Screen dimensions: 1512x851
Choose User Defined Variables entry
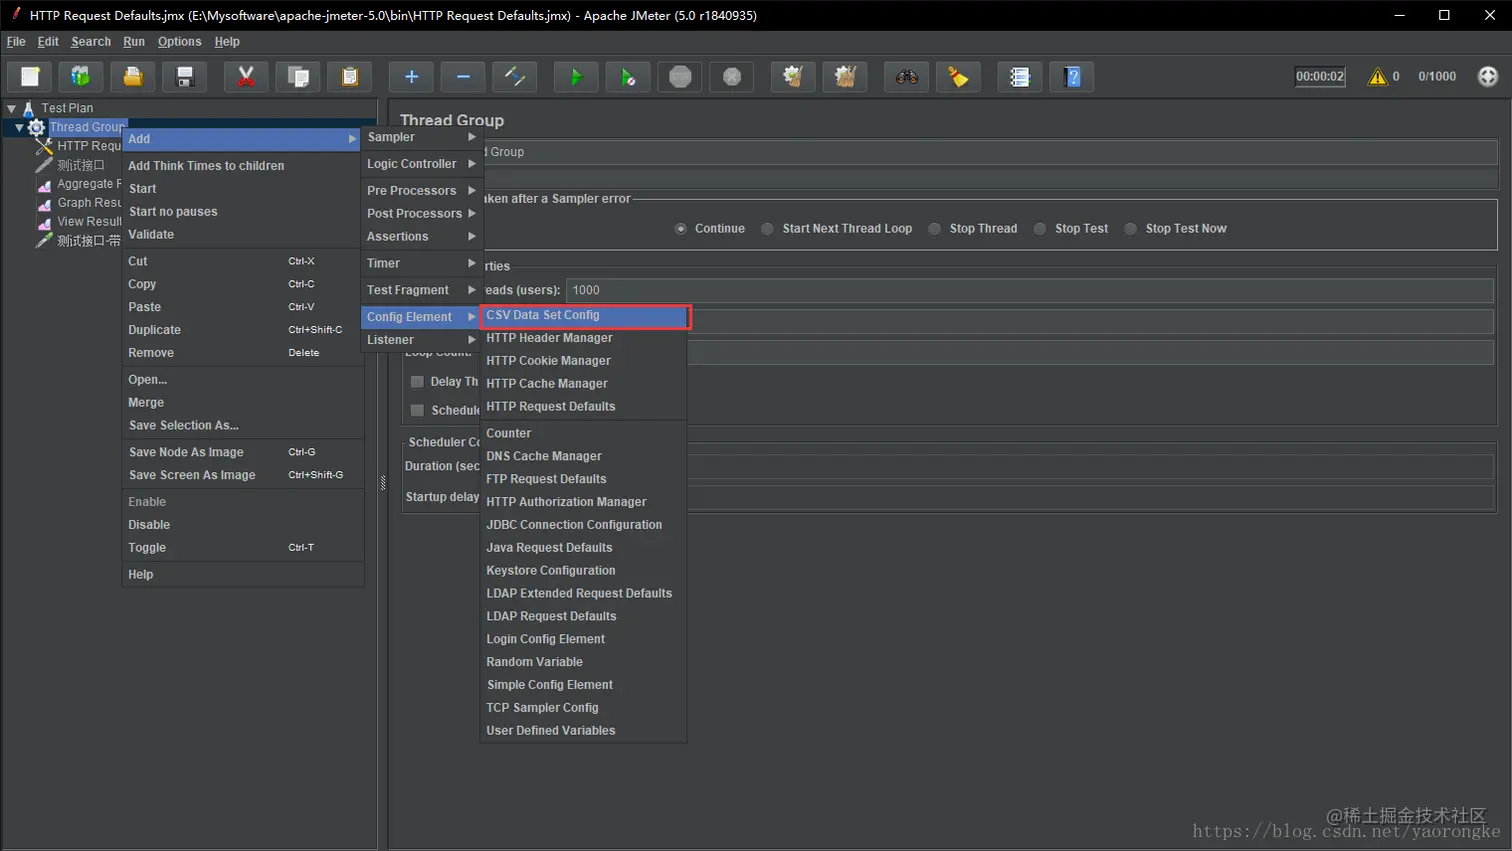(x=584, y=731)
